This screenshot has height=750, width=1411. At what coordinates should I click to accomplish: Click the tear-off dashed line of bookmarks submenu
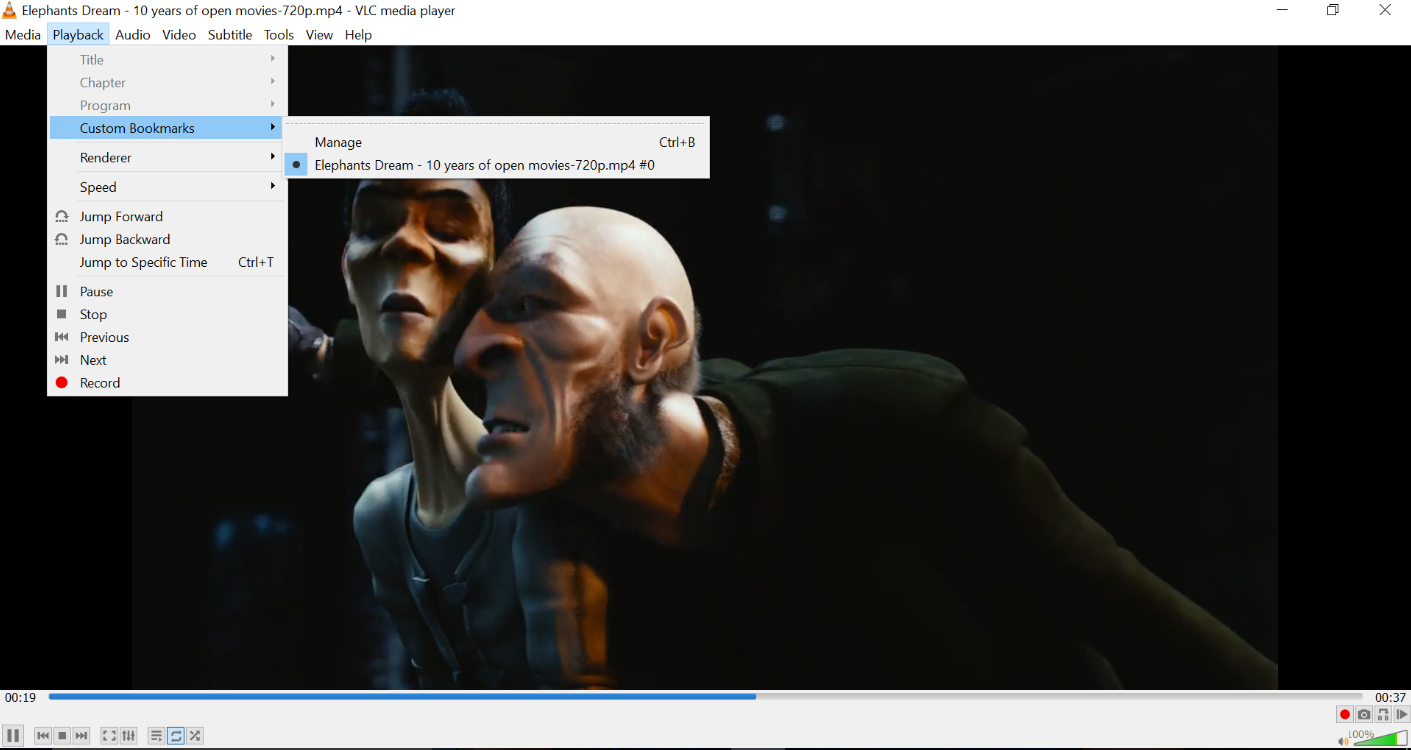click(497, 123)
